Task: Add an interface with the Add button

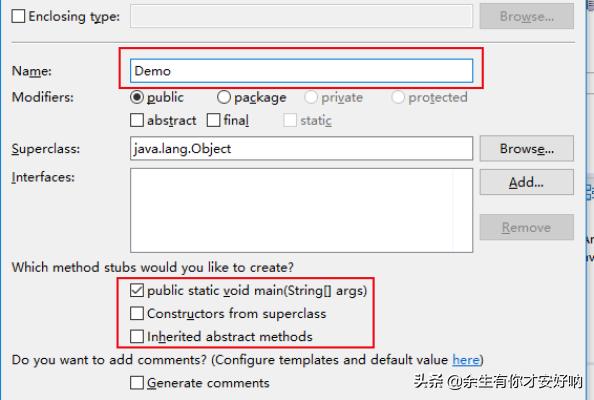Action: click(527, 182)
